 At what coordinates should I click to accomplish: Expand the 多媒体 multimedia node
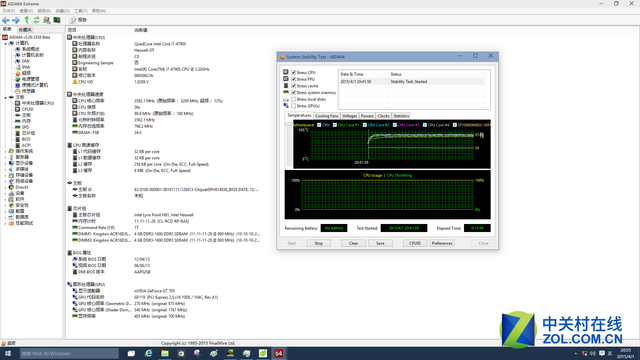tap(5, 169)
